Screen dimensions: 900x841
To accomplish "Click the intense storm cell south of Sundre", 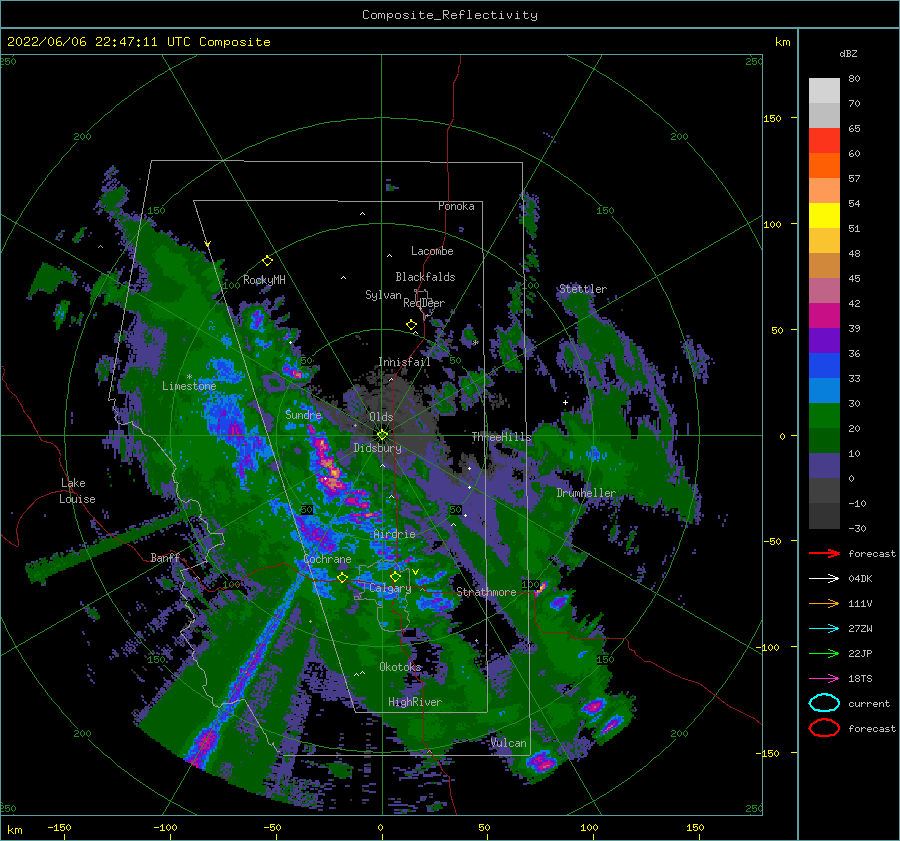I will (328, 465).
